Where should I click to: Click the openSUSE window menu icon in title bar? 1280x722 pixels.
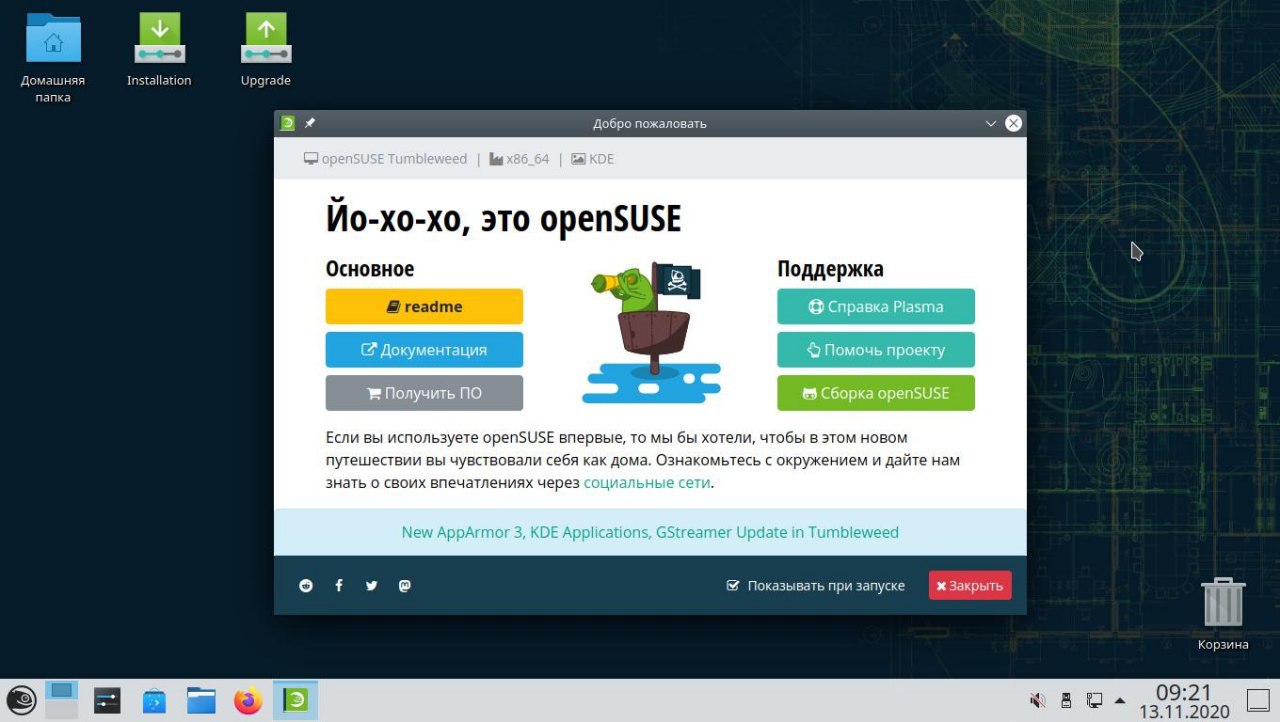(x=288, y=123)
